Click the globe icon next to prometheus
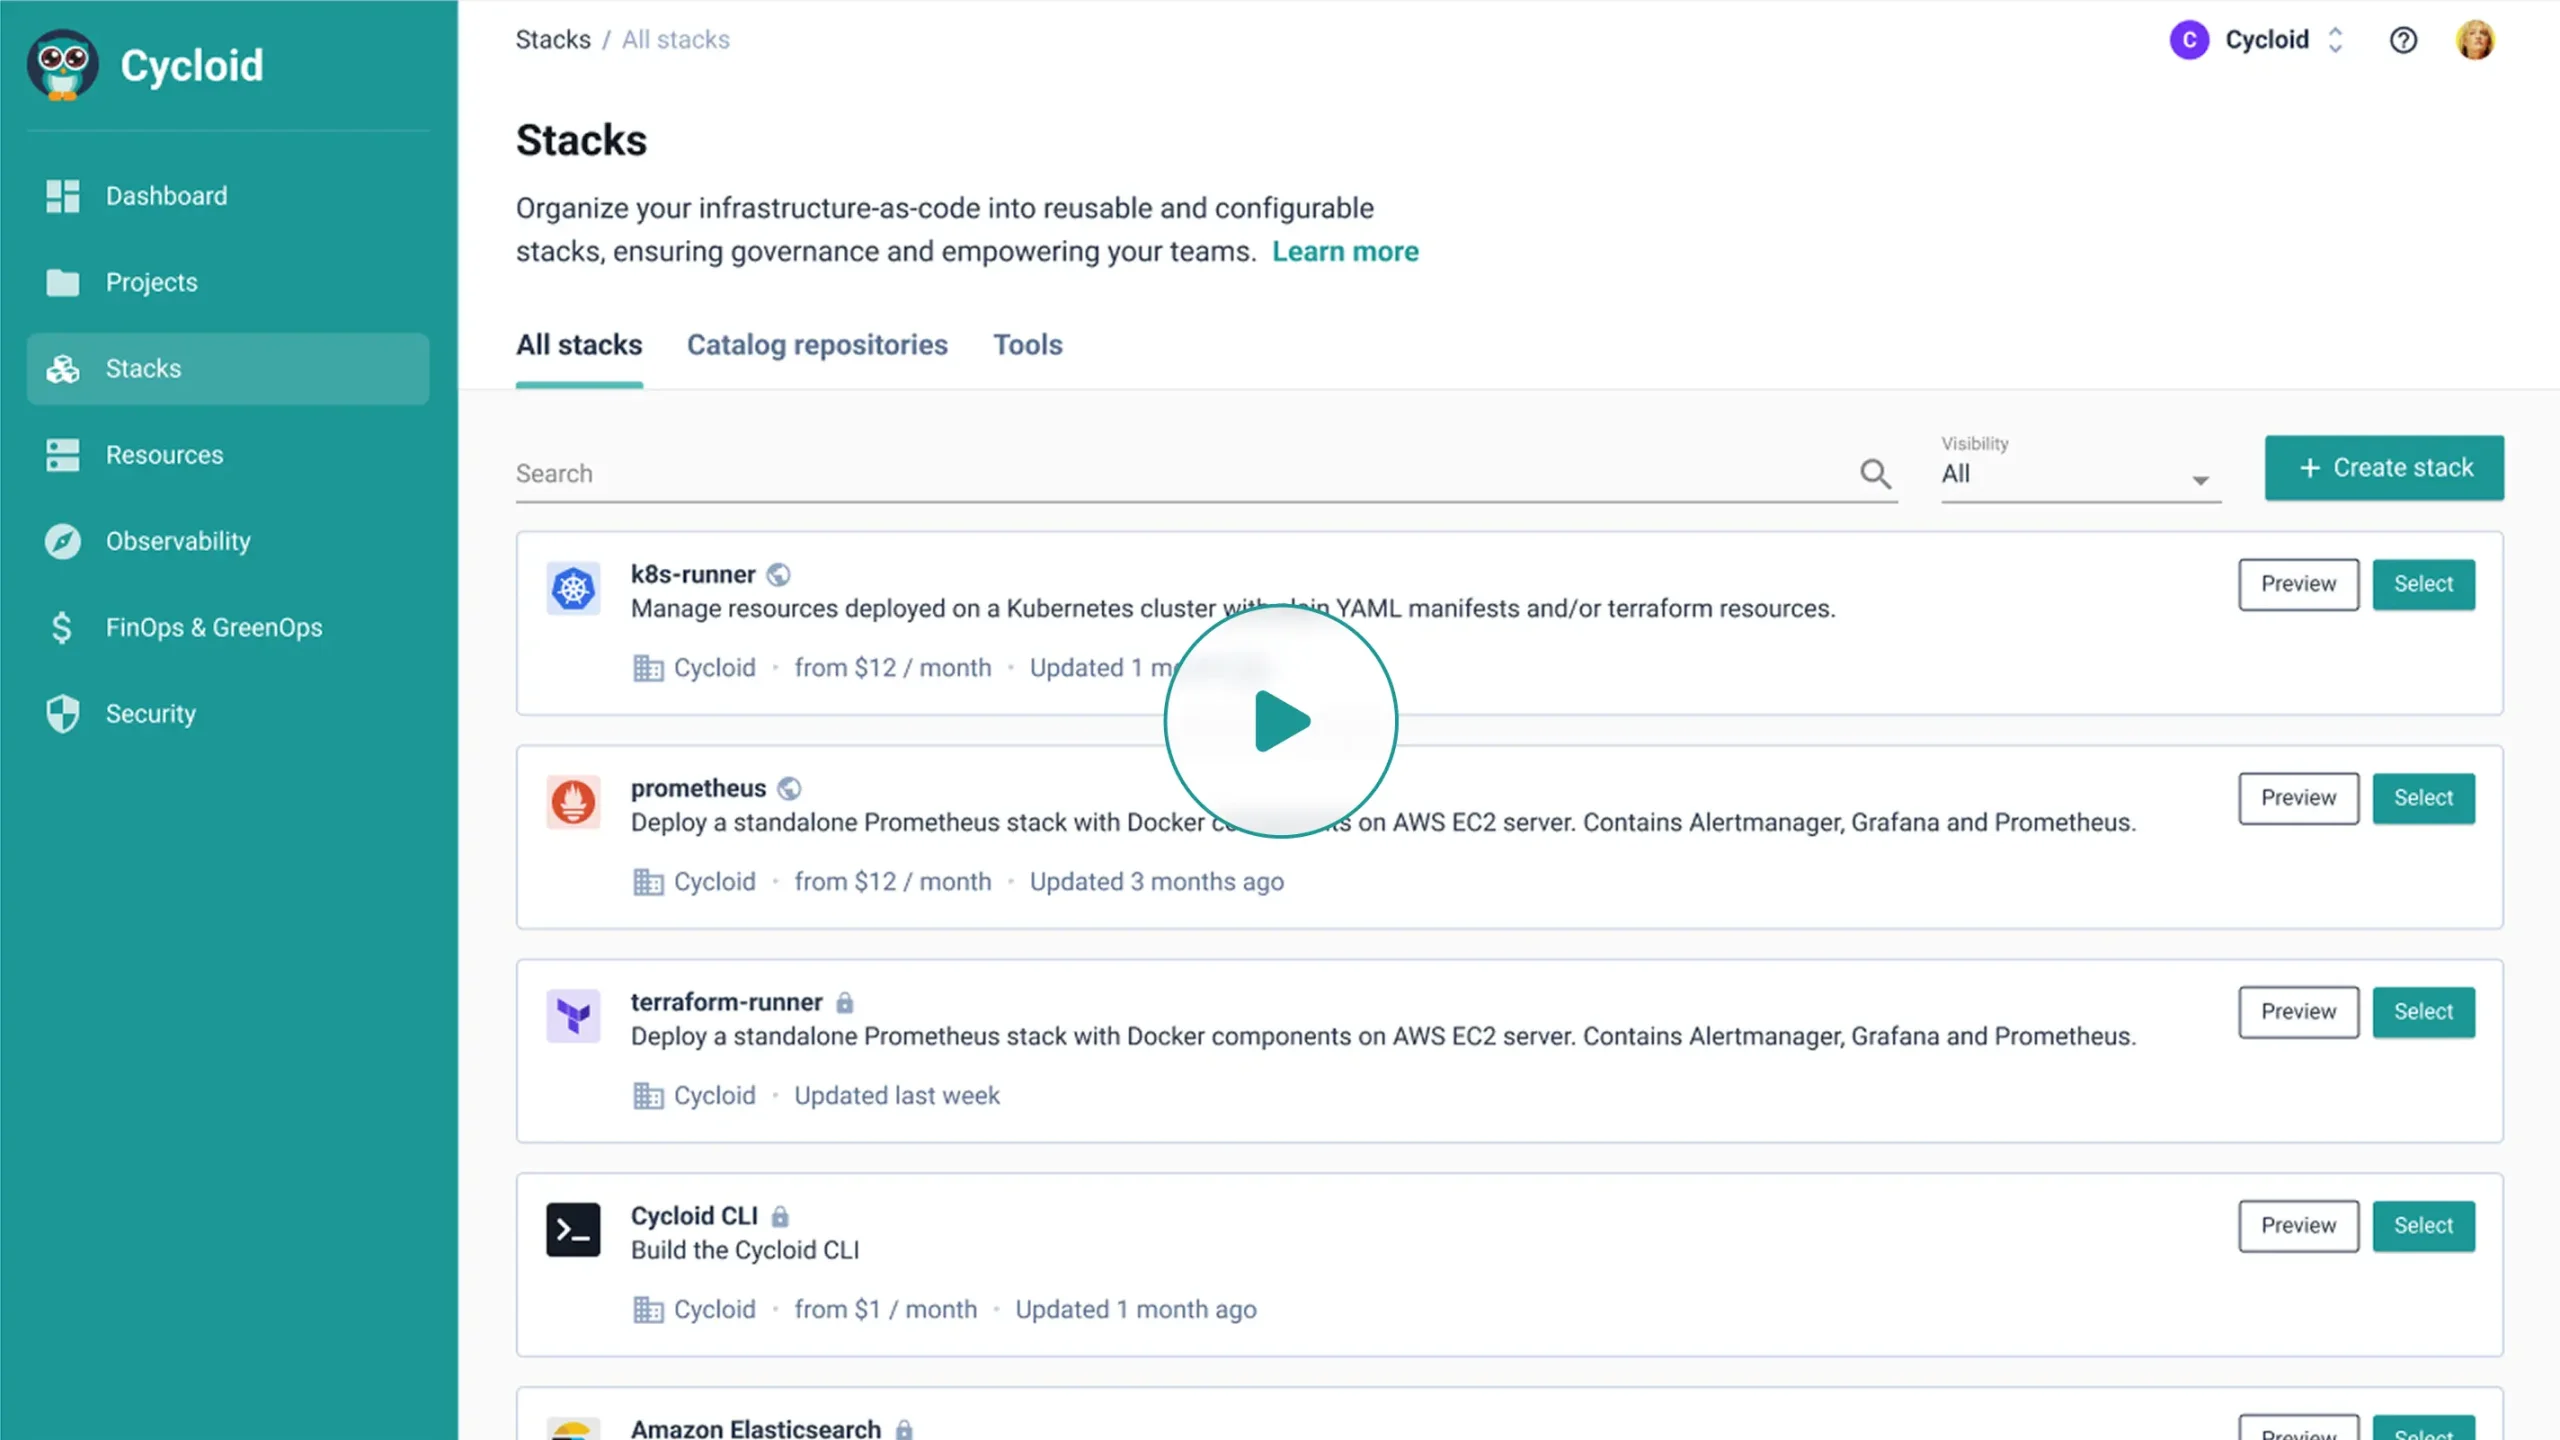The height and width of the screenshot is (1440, 2560). (789, 788)
